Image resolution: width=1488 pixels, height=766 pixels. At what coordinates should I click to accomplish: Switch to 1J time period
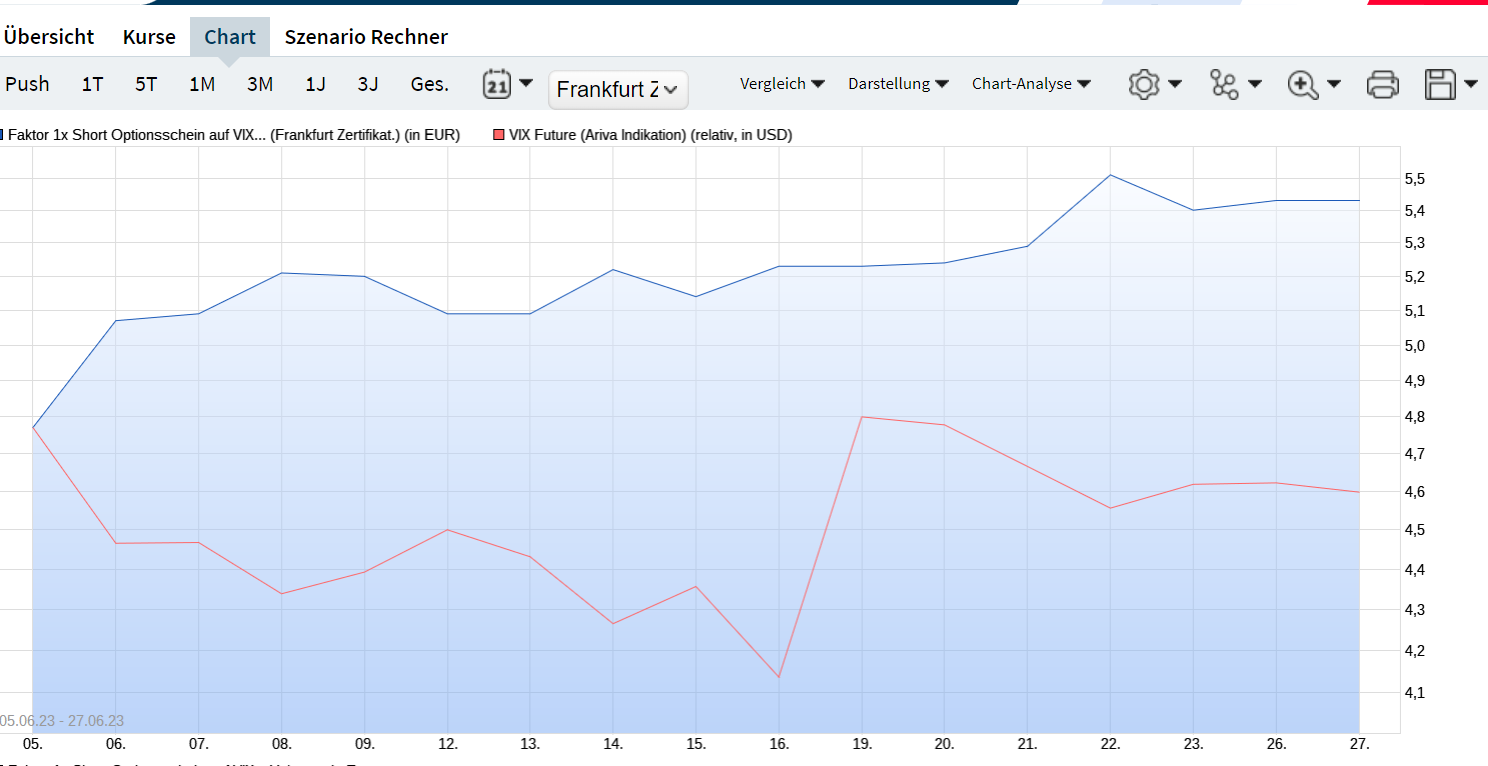tap(315, 84)
